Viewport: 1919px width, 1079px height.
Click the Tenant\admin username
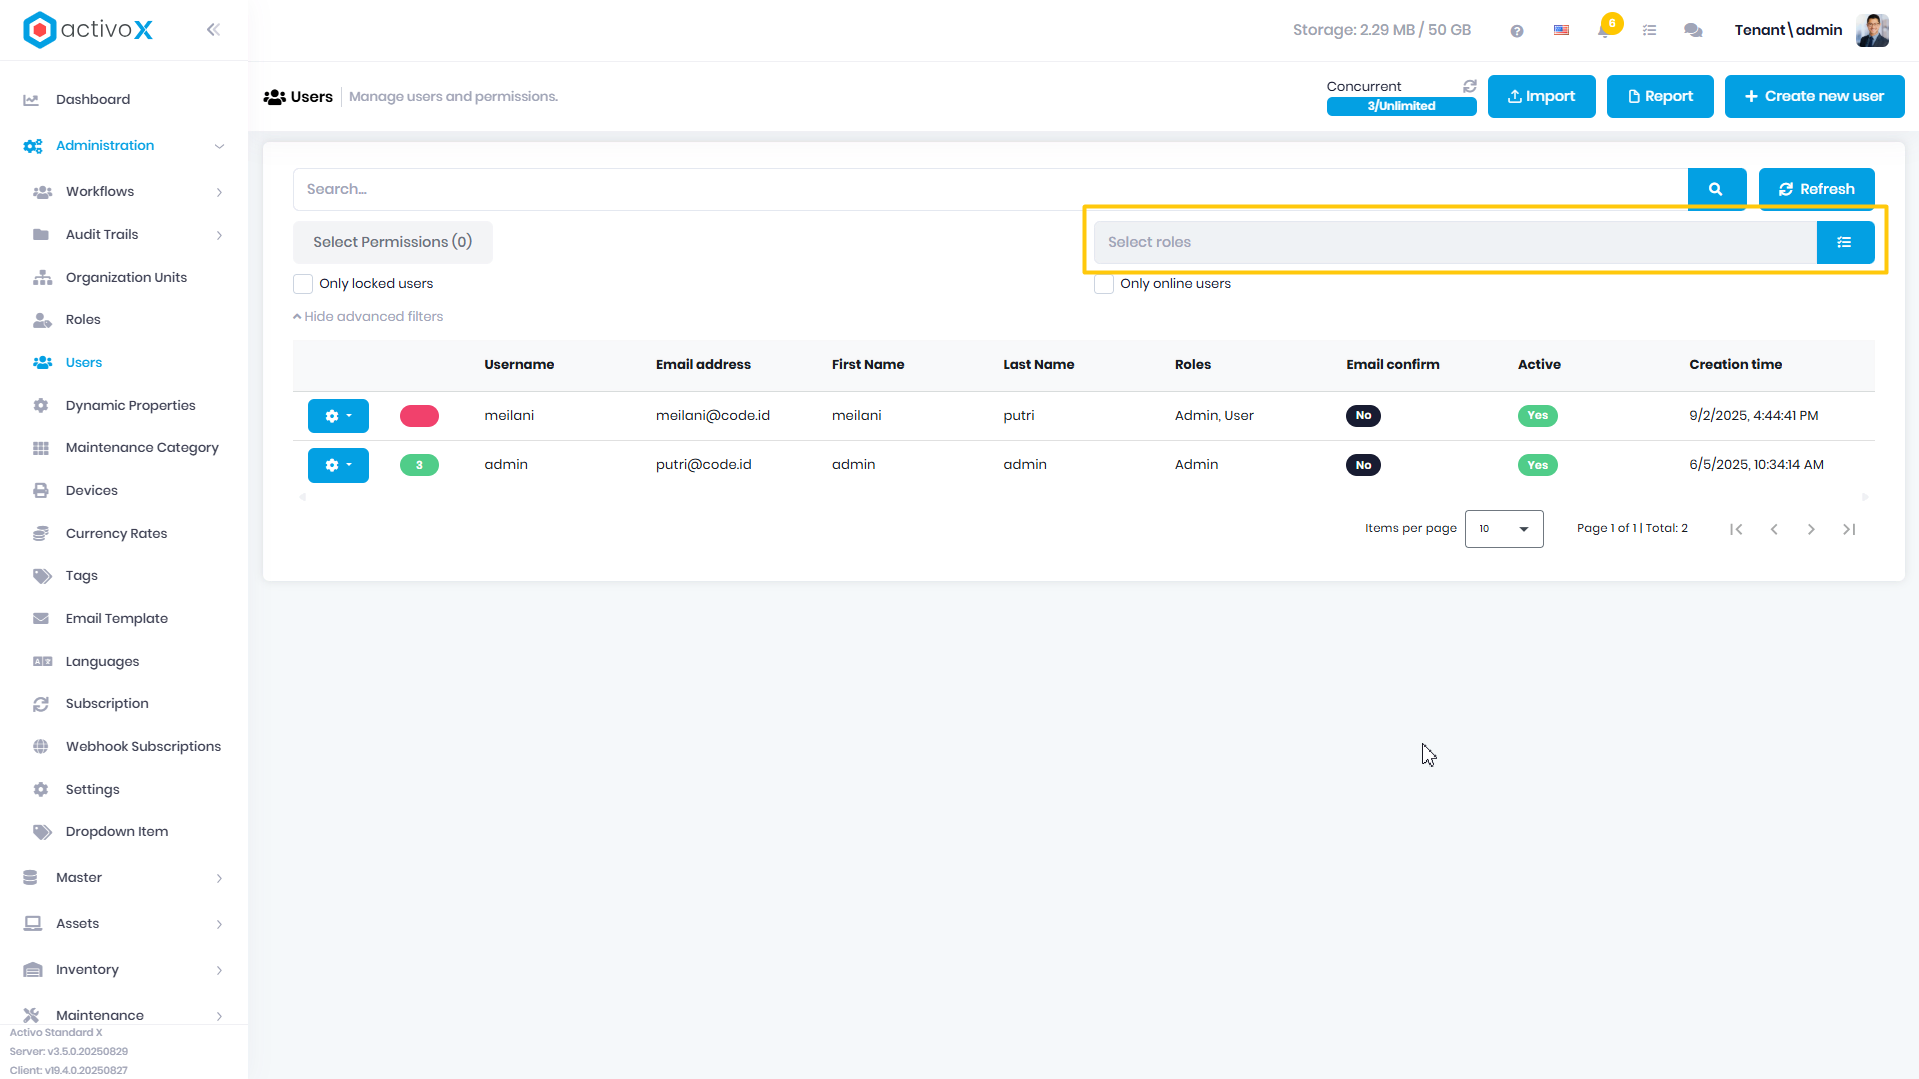pos(1788,30)
